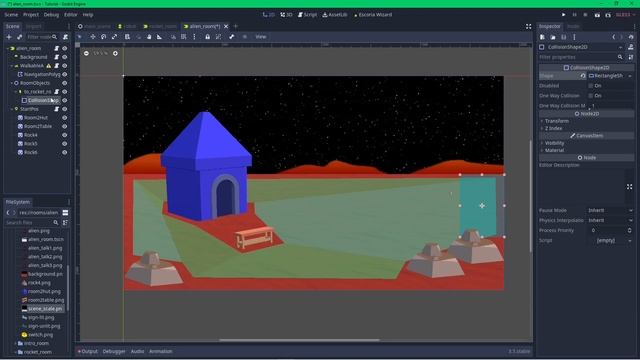Load resource folder icon in Inspector
The height and width of the screenshot is (360, 640).
[x=553, y=37]
